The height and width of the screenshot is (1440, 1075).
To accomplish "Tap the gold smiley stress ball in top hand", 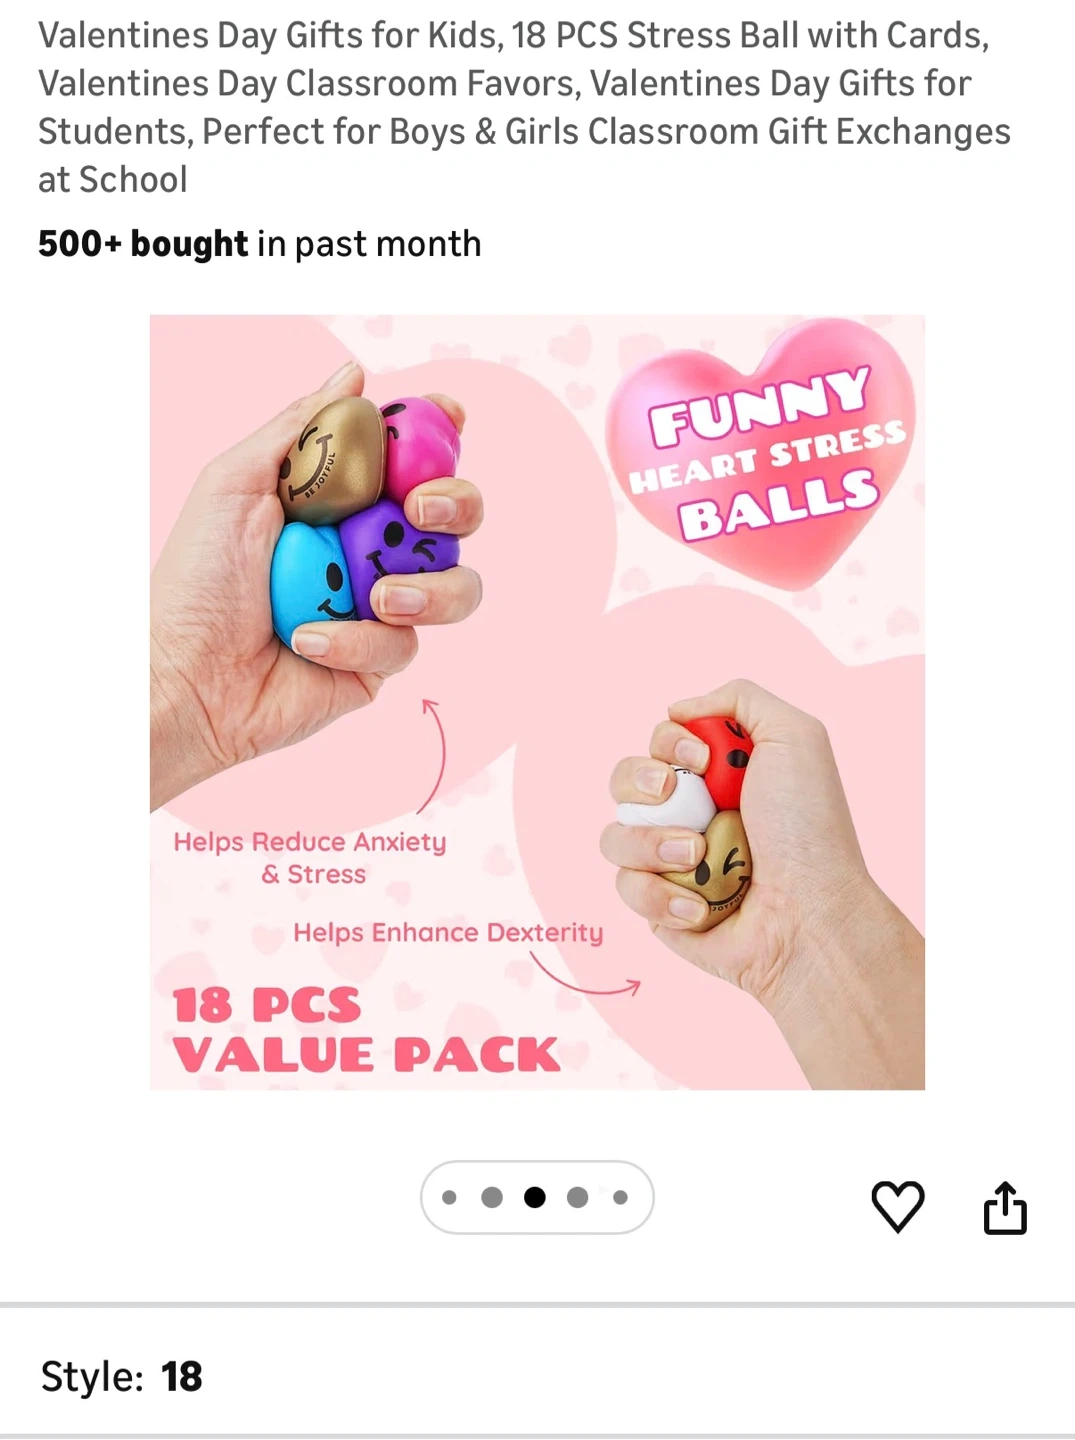I will coord(329,460).
